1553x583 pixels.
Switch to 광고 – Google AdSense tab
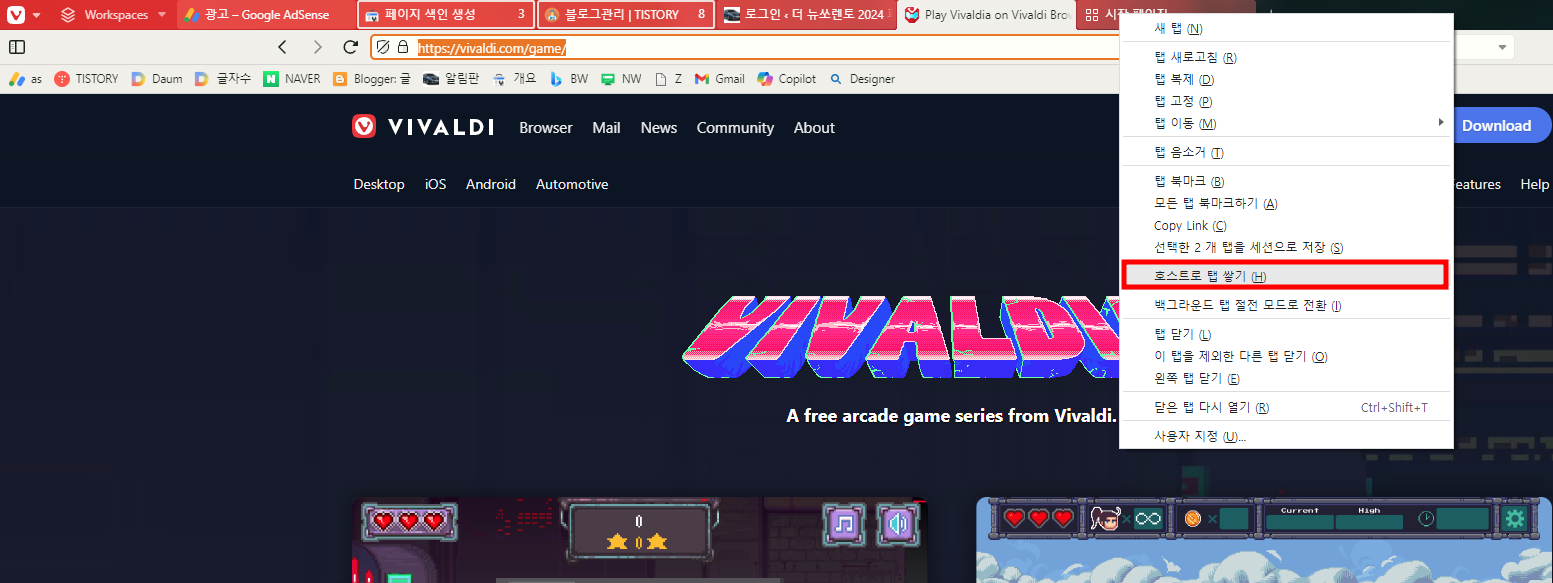264,15
